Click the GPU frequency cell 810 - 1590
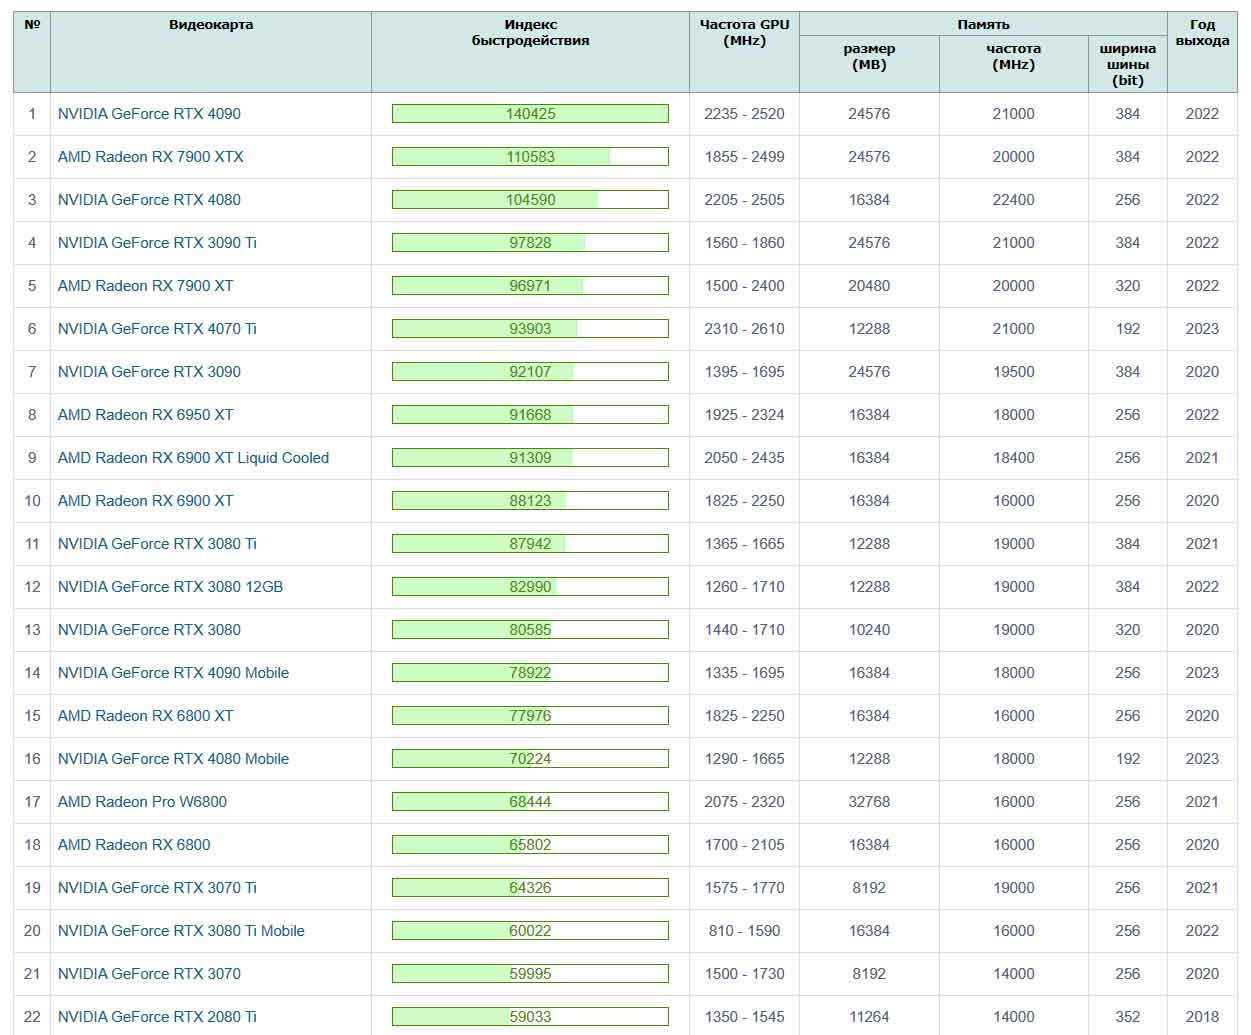 744,931
